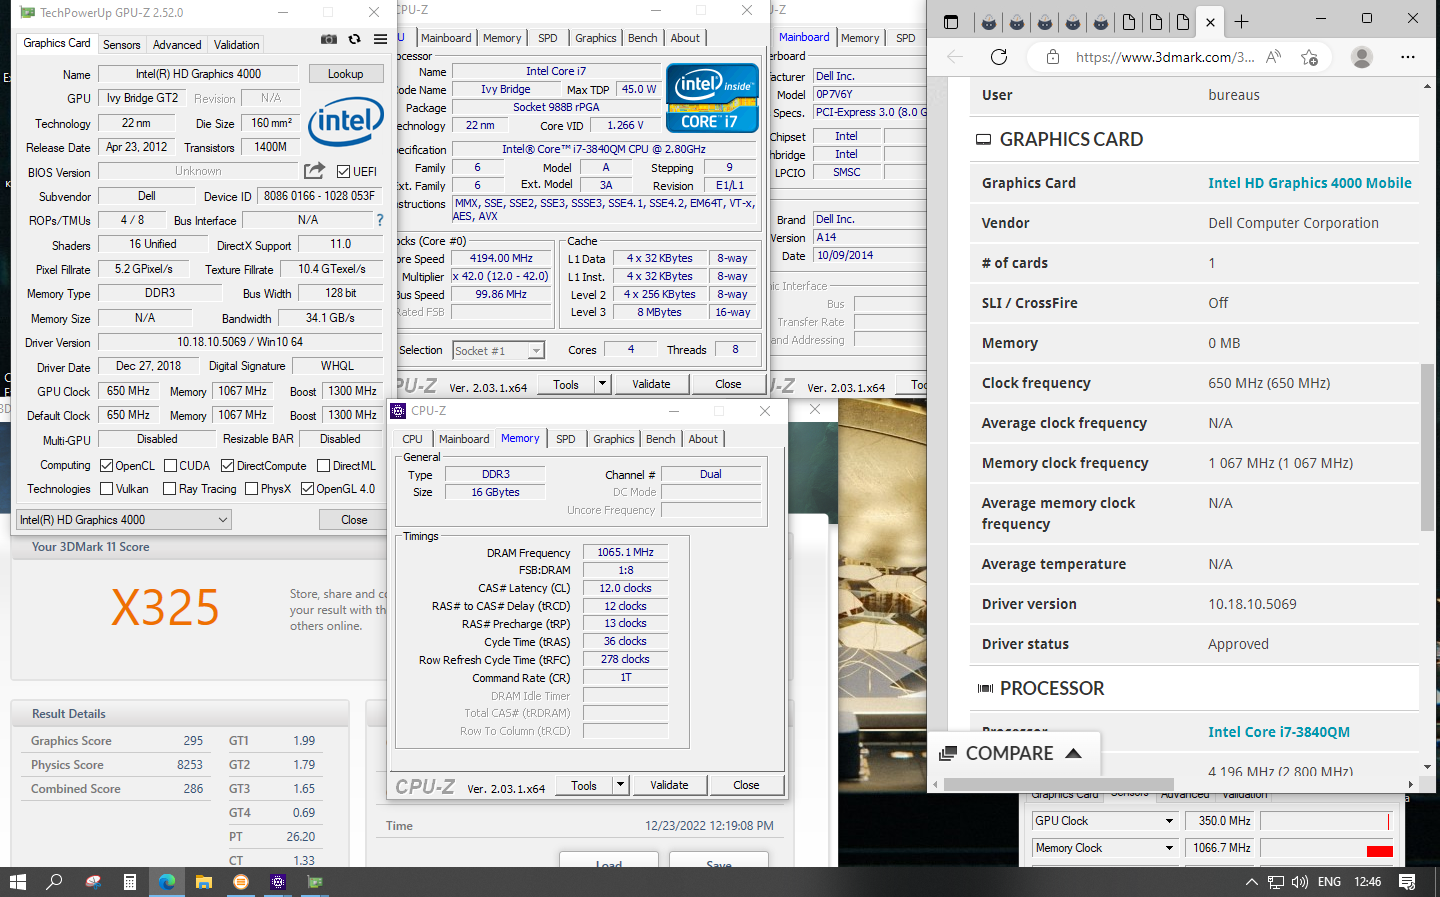Reload the 3dmark page in Edge
Screen dimensions: 1440x897
[998, 57]
